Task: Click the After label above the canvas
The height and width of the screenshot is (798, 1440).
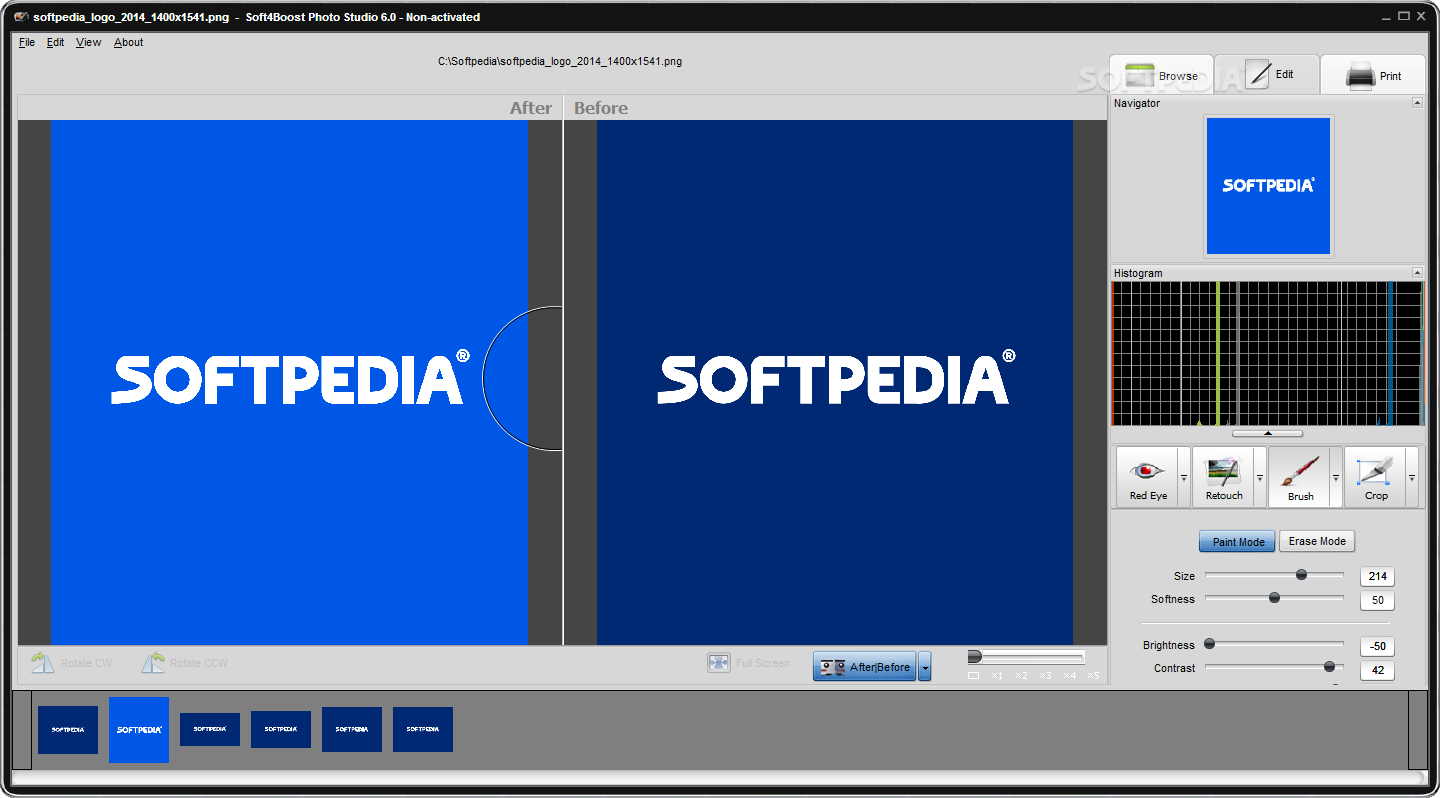Action: (531, 108)
